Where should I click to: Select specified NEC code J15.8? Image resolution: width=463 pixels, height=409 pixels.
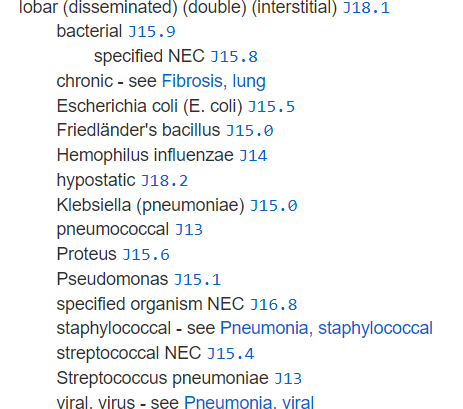point(234,56)
